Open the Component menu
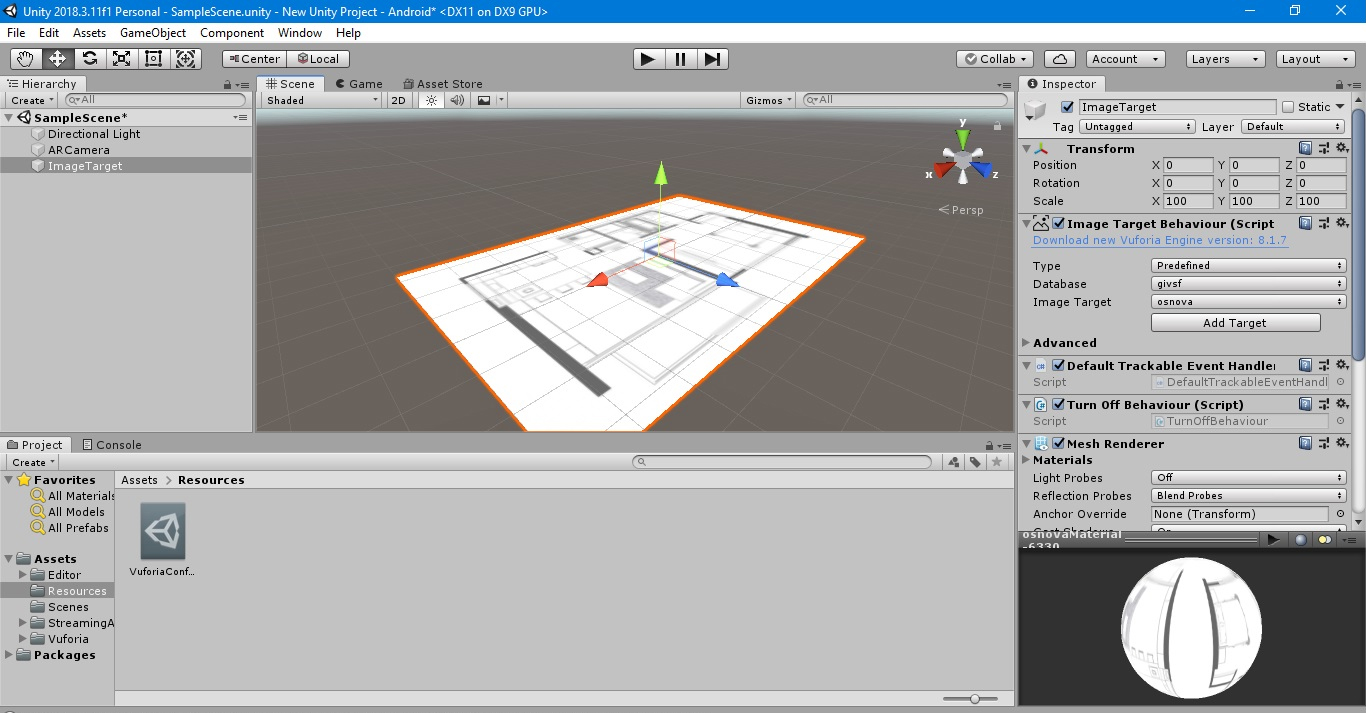1366x713 pixels. 232,33
